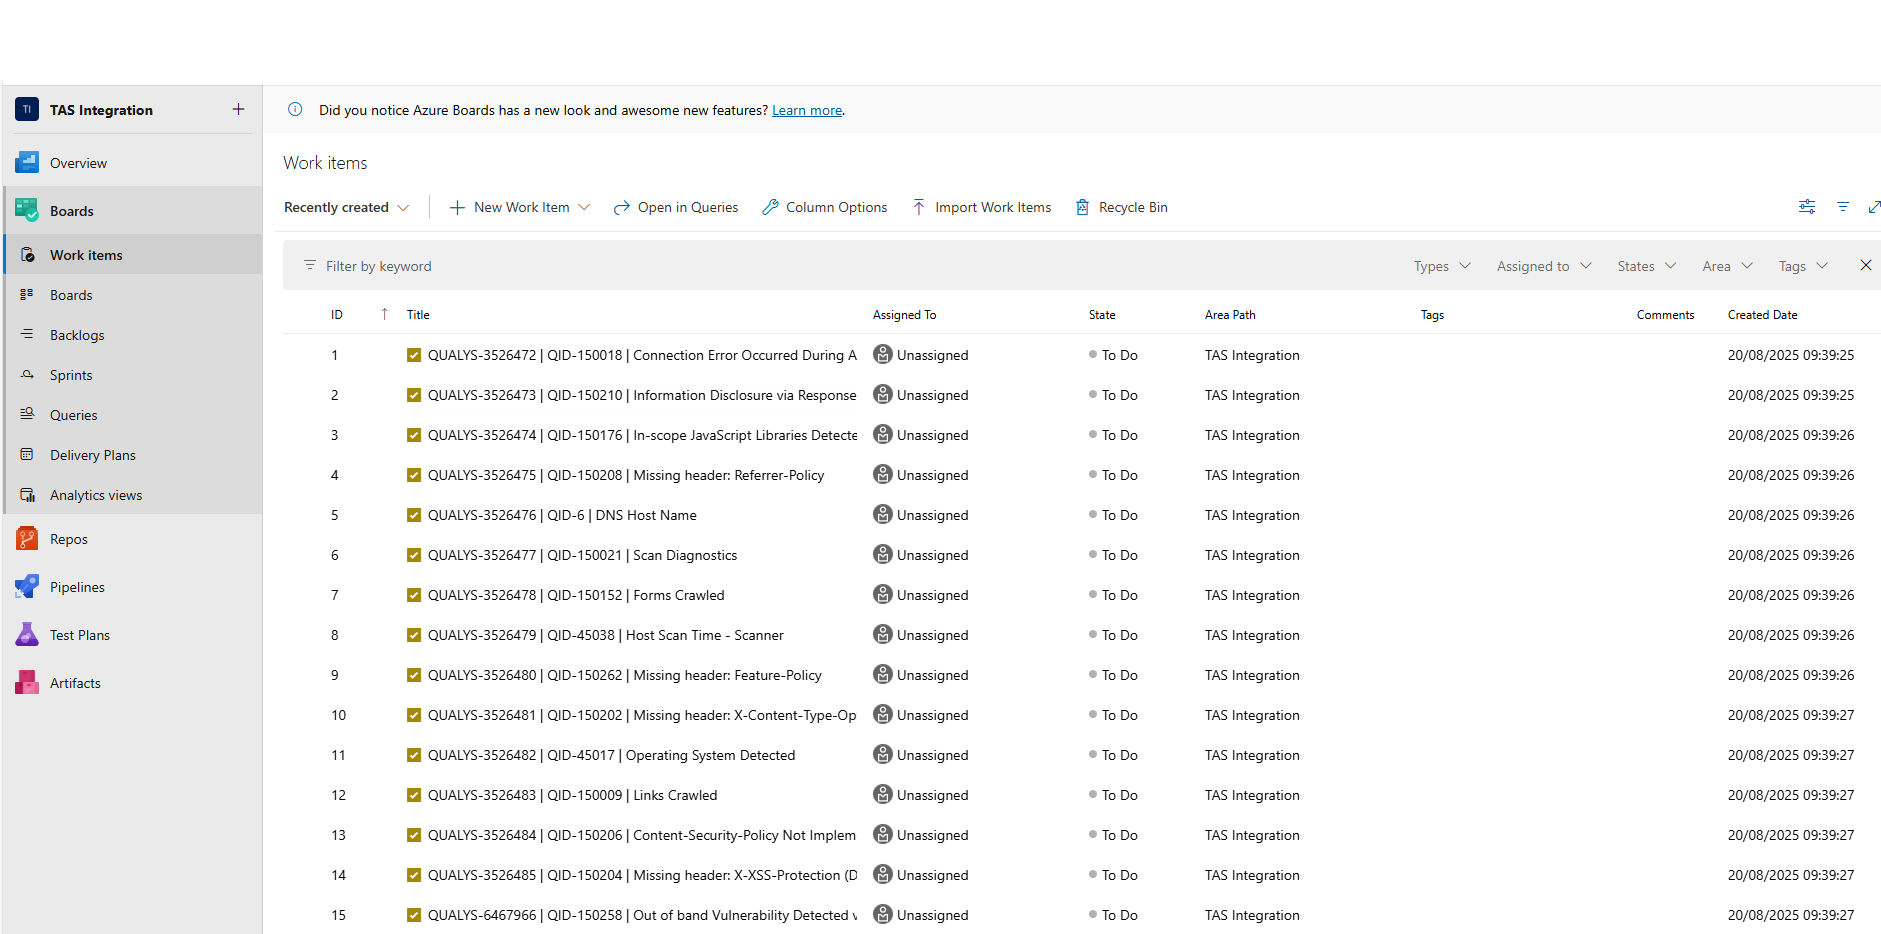
Task: Expand the Recently created view dropdown
Action: [347, 207]
